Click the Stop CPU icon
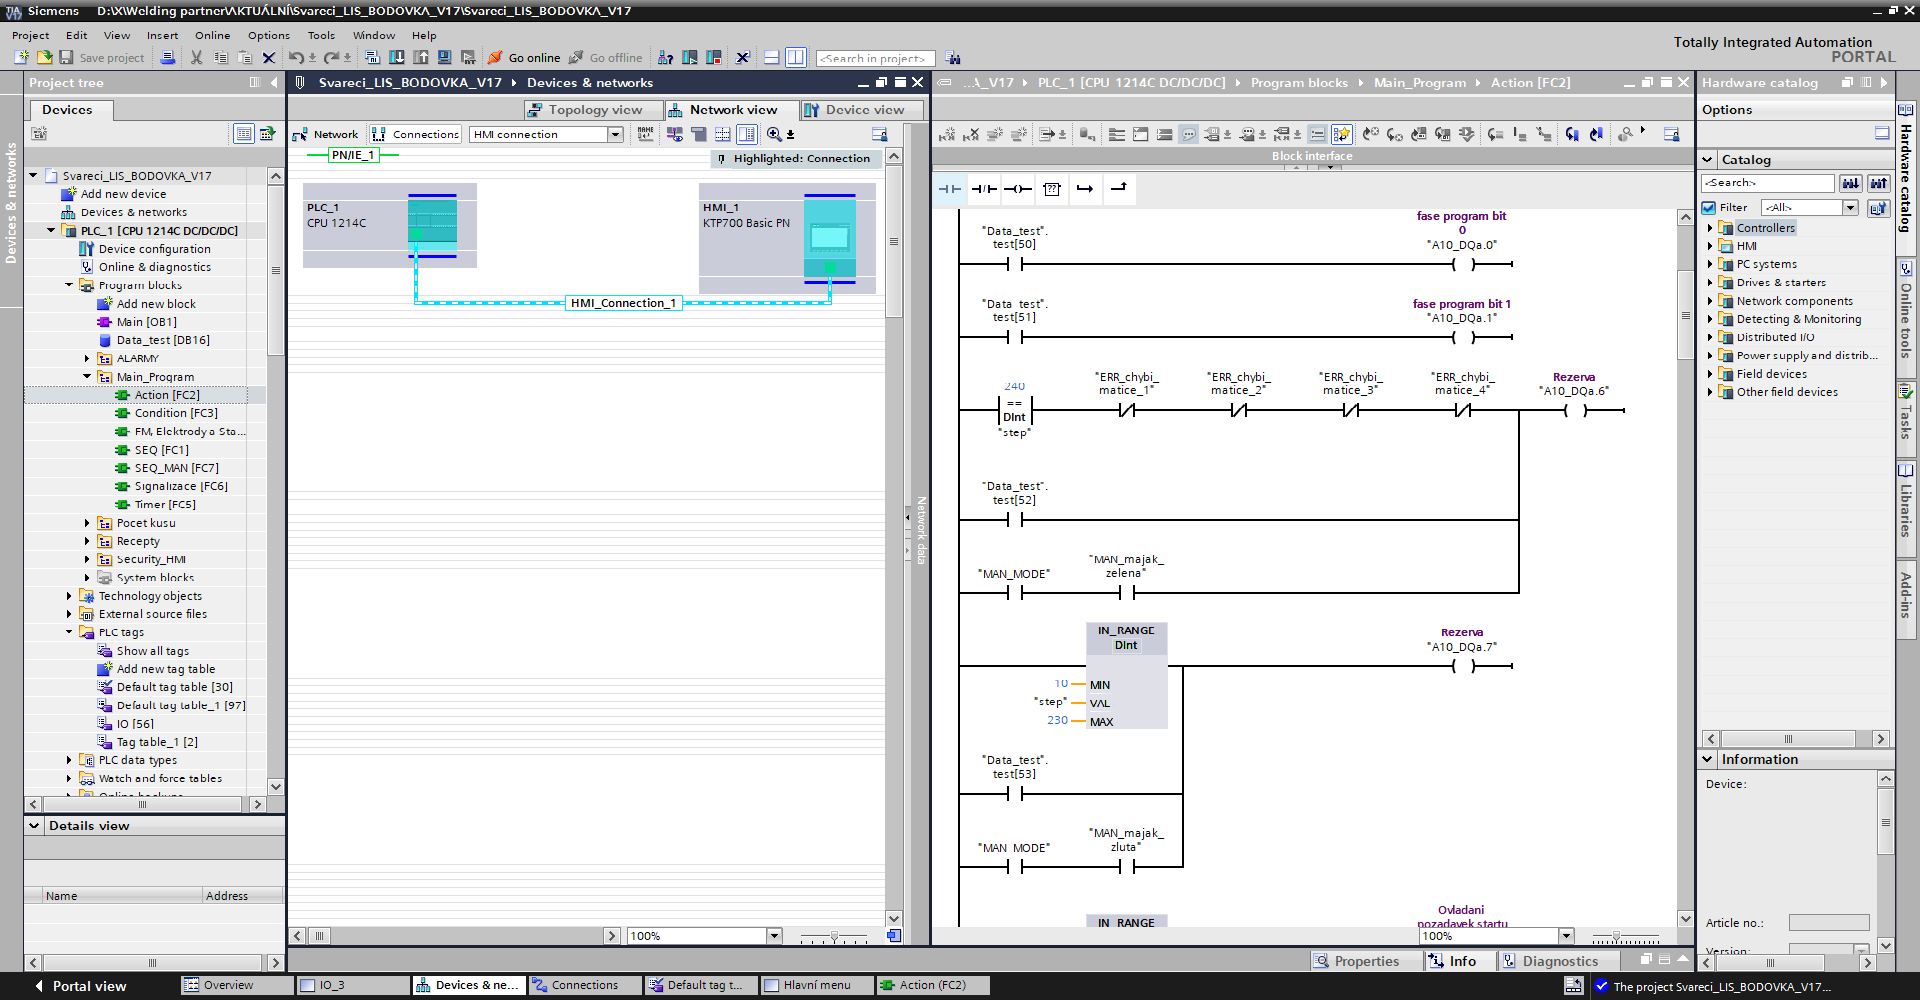The width and height of the screenshot is (1920, 1000). point(714,58)
